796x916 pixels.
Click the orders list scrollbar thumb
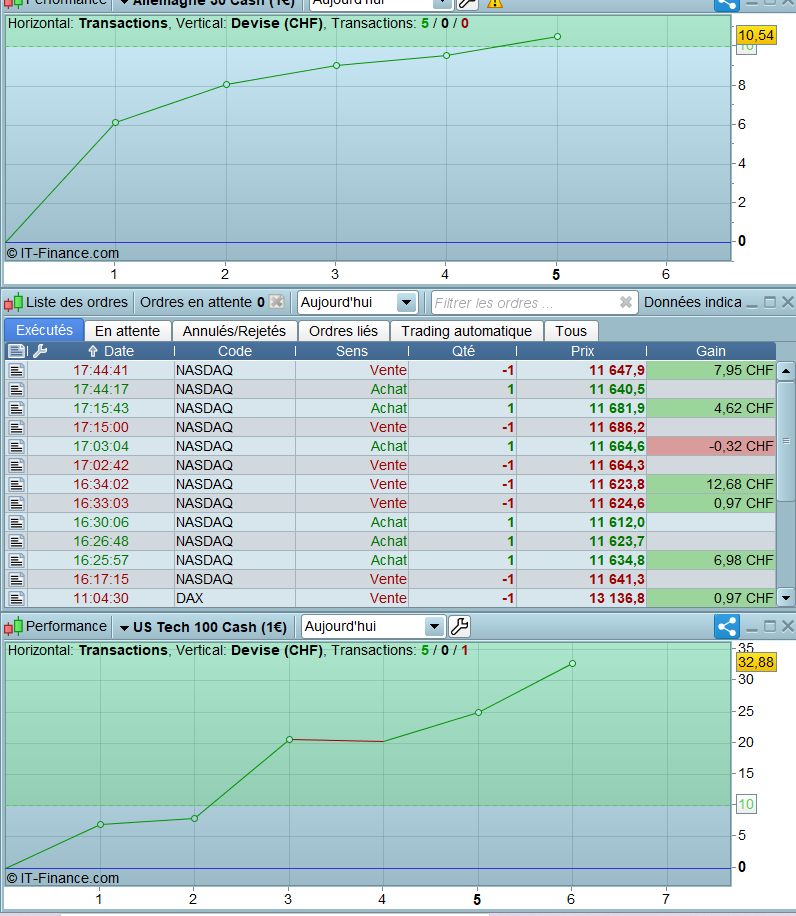[x=786, y=441]
